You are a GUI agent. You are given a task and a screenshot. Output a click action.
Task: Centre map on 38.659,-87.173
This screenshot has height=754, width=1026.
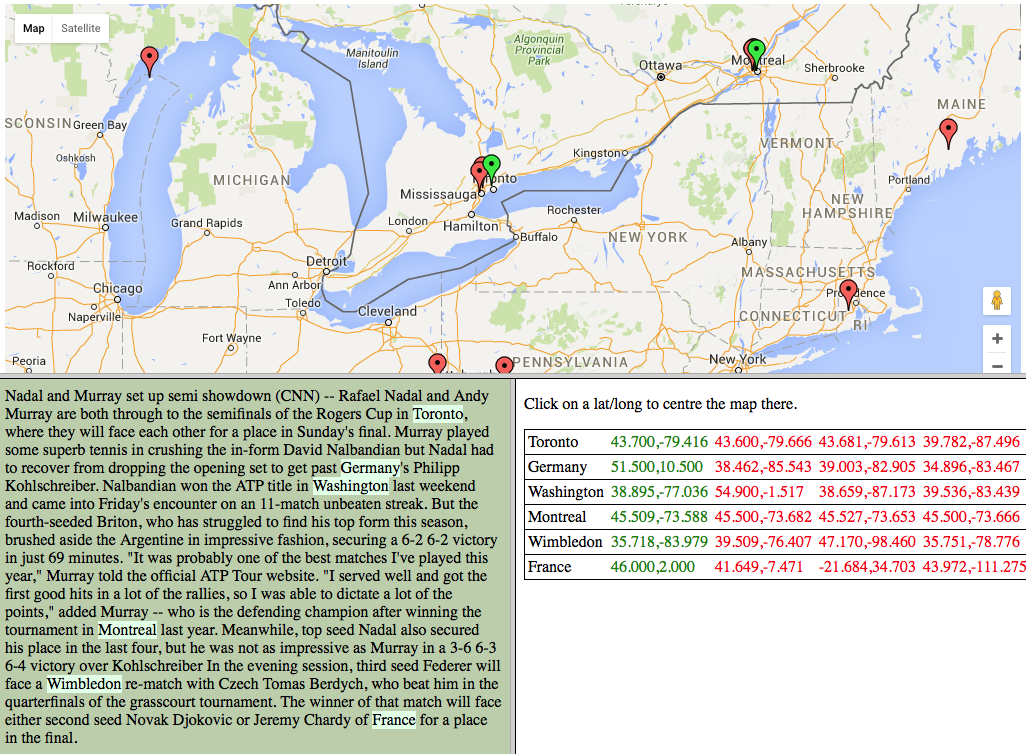[x=867, y=492]
